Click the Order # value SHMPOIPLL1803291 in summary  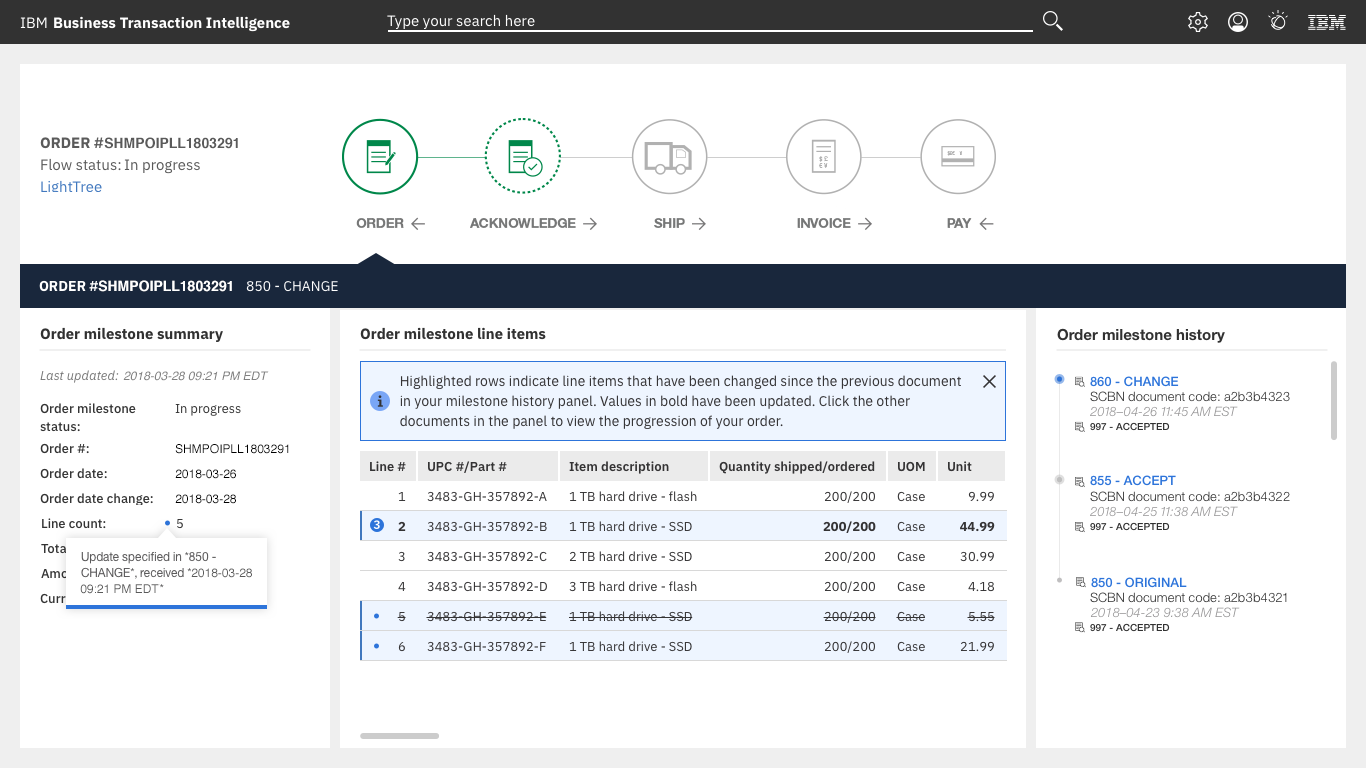click(x=232, y=449)
